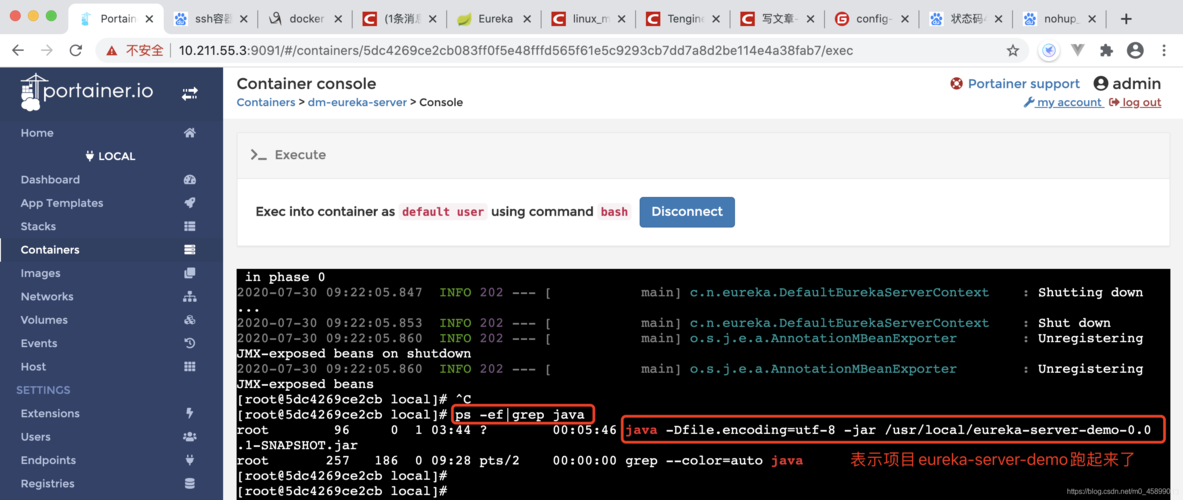Click LOCAL endpoint label in sidebar
The height and width of the screenshot is (500, 1183).
[x=111, y=156]
